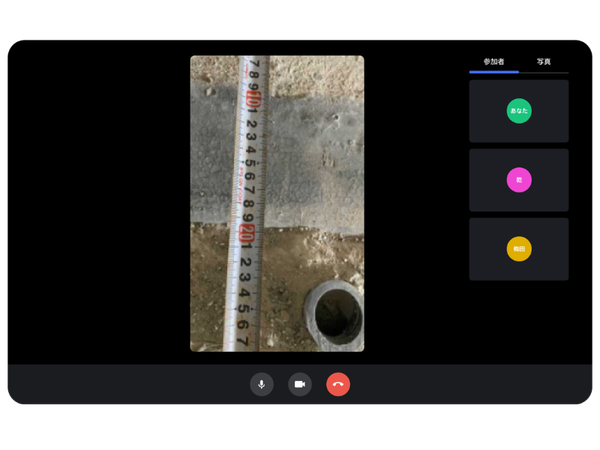Turn off the video camera
The width and height of the screenshot is (600, 450).
pos(300,384)
